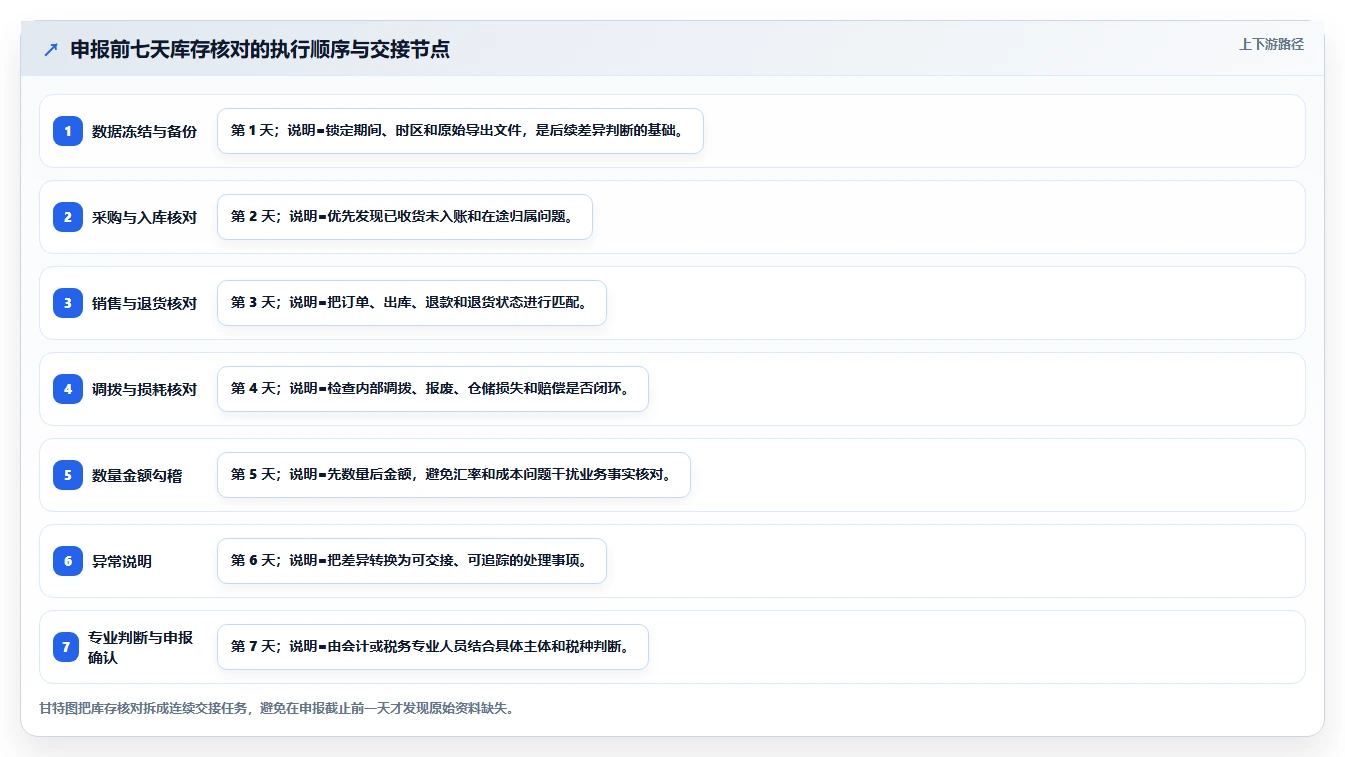
Task: Select the 数量金额勾稽 step label
Action: tap(137, 475)
